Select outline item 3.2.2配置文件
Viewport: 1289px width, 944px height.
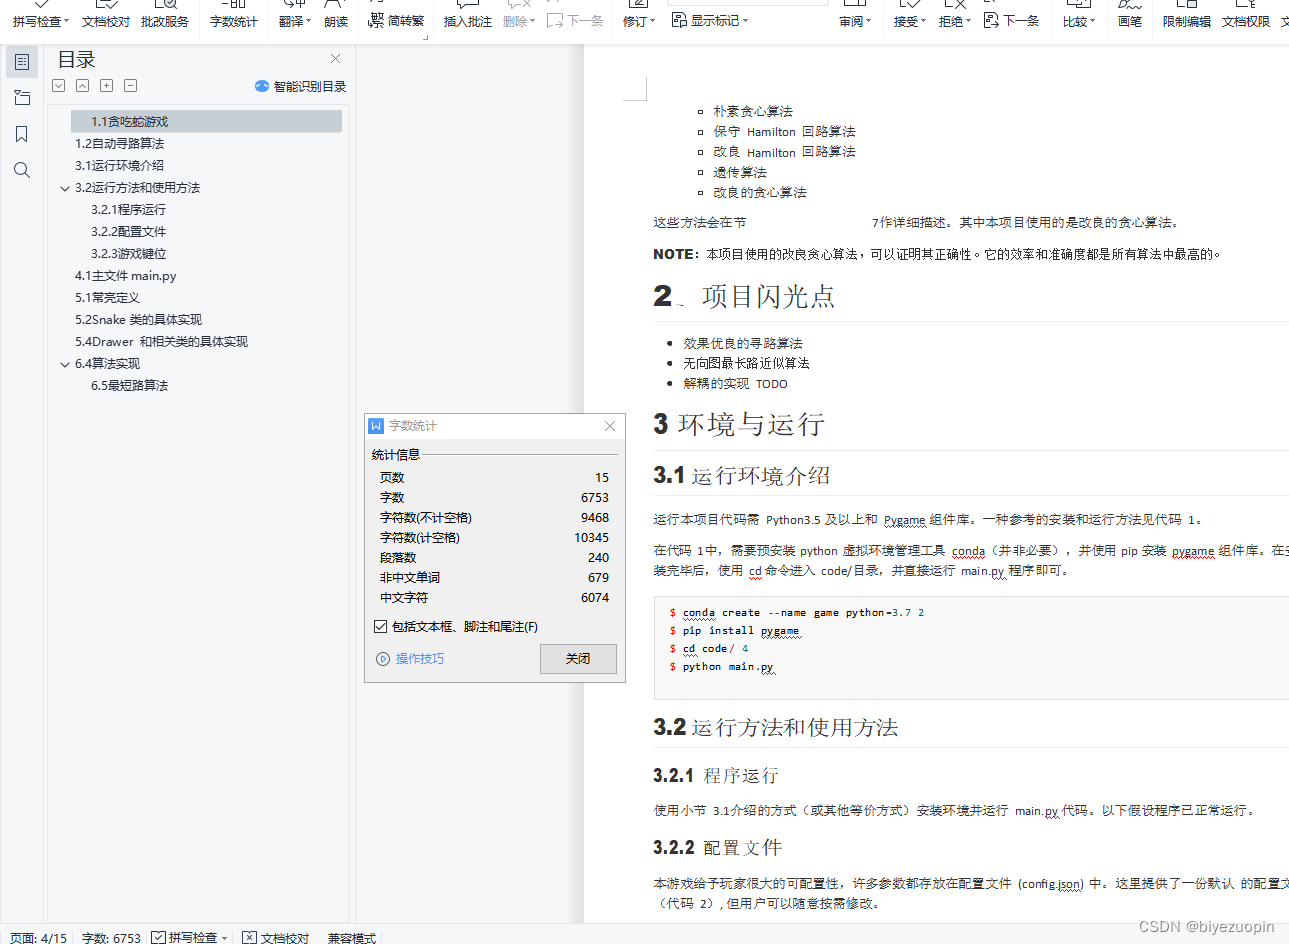tap(128, 232)
